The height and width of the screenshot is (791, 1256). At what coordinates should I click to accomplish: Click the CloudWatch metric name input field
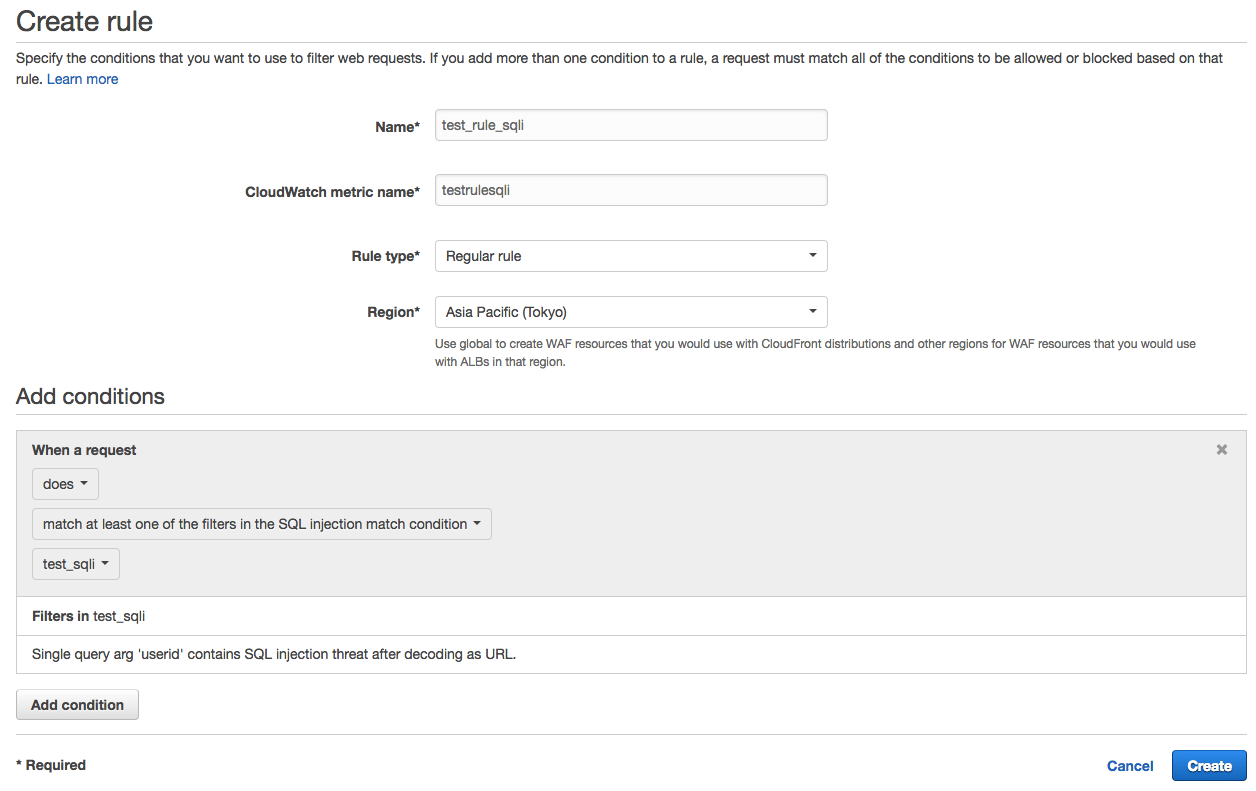(631, 190)
